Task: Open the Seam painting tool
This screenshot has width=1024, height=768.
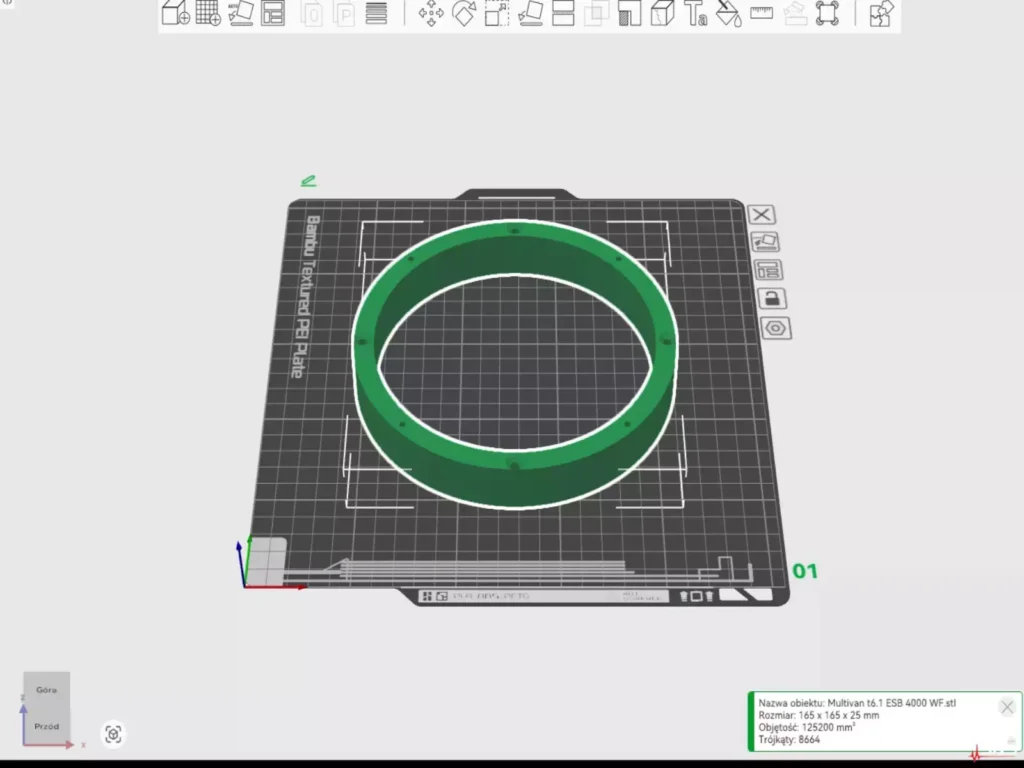Action: [x=662, y=13]
